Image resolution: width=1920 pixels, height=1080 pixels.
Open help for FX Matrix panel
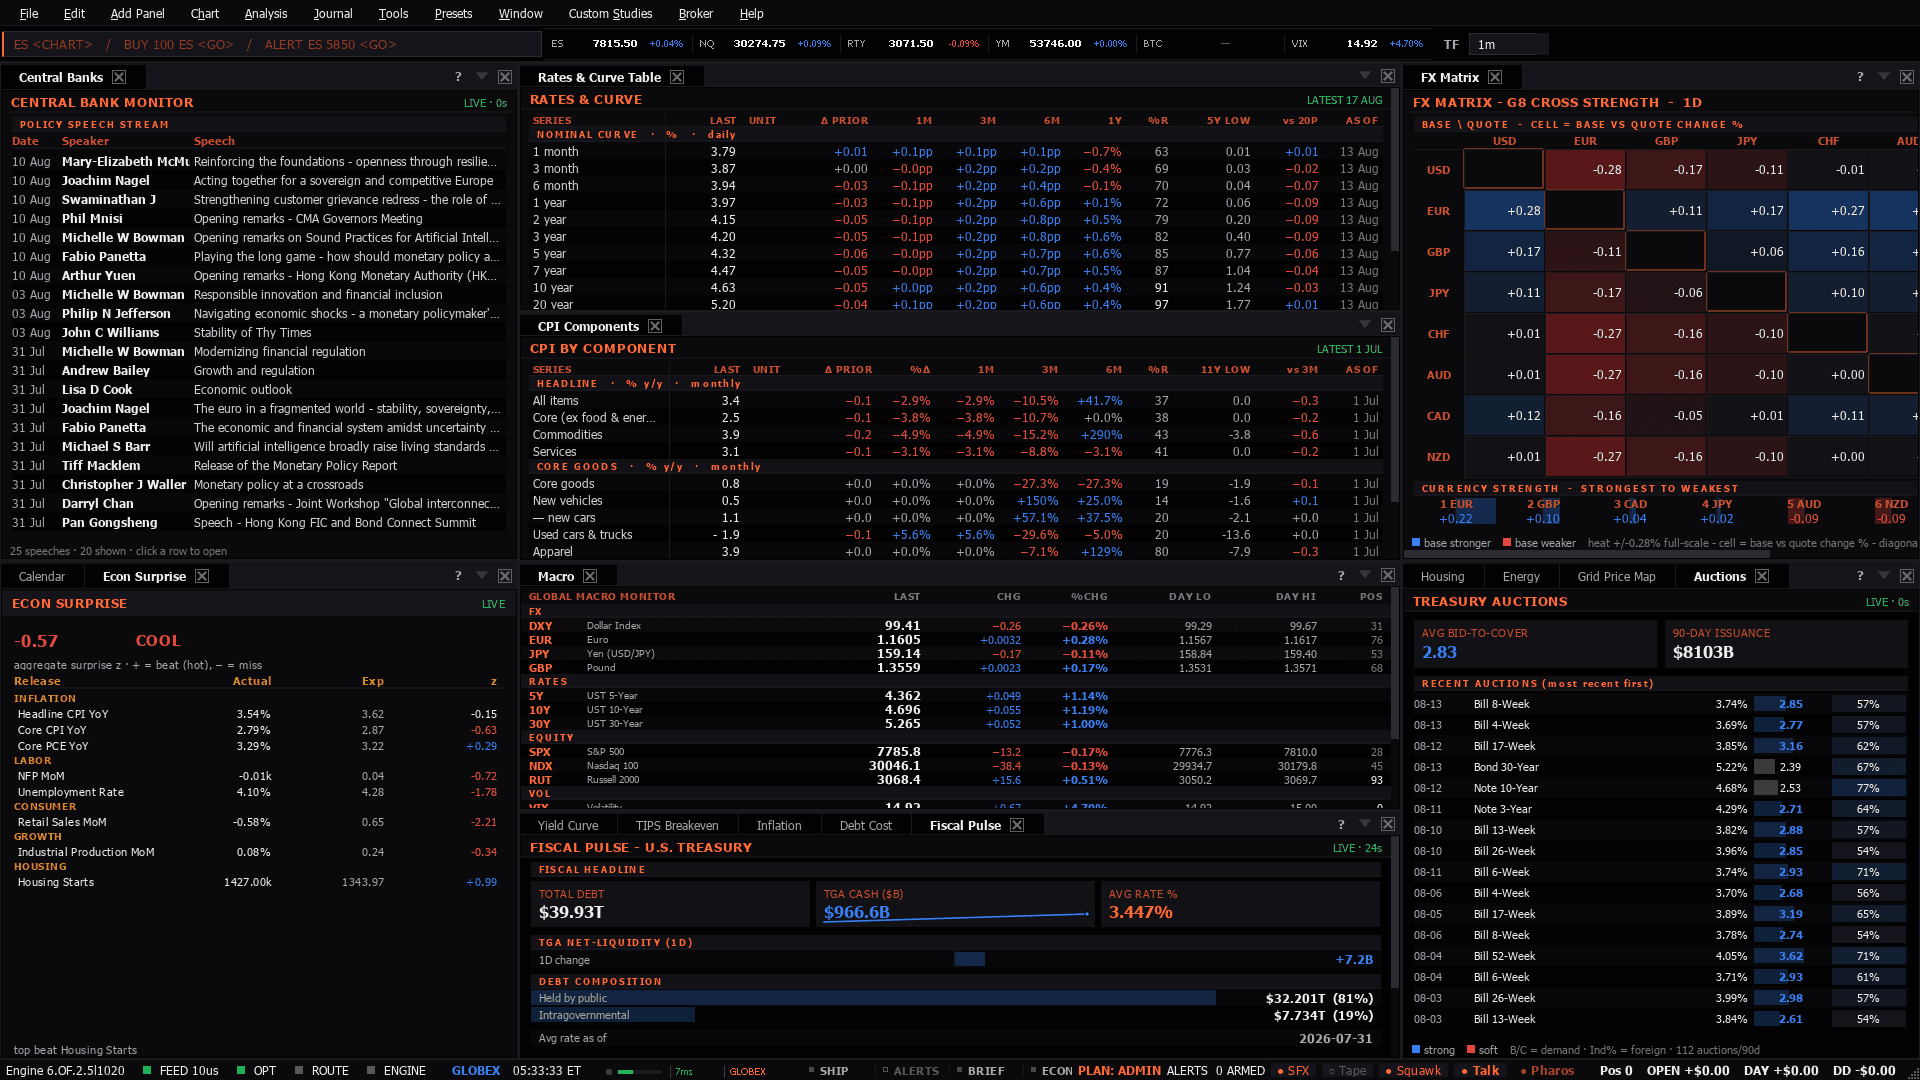point(1860,77)
